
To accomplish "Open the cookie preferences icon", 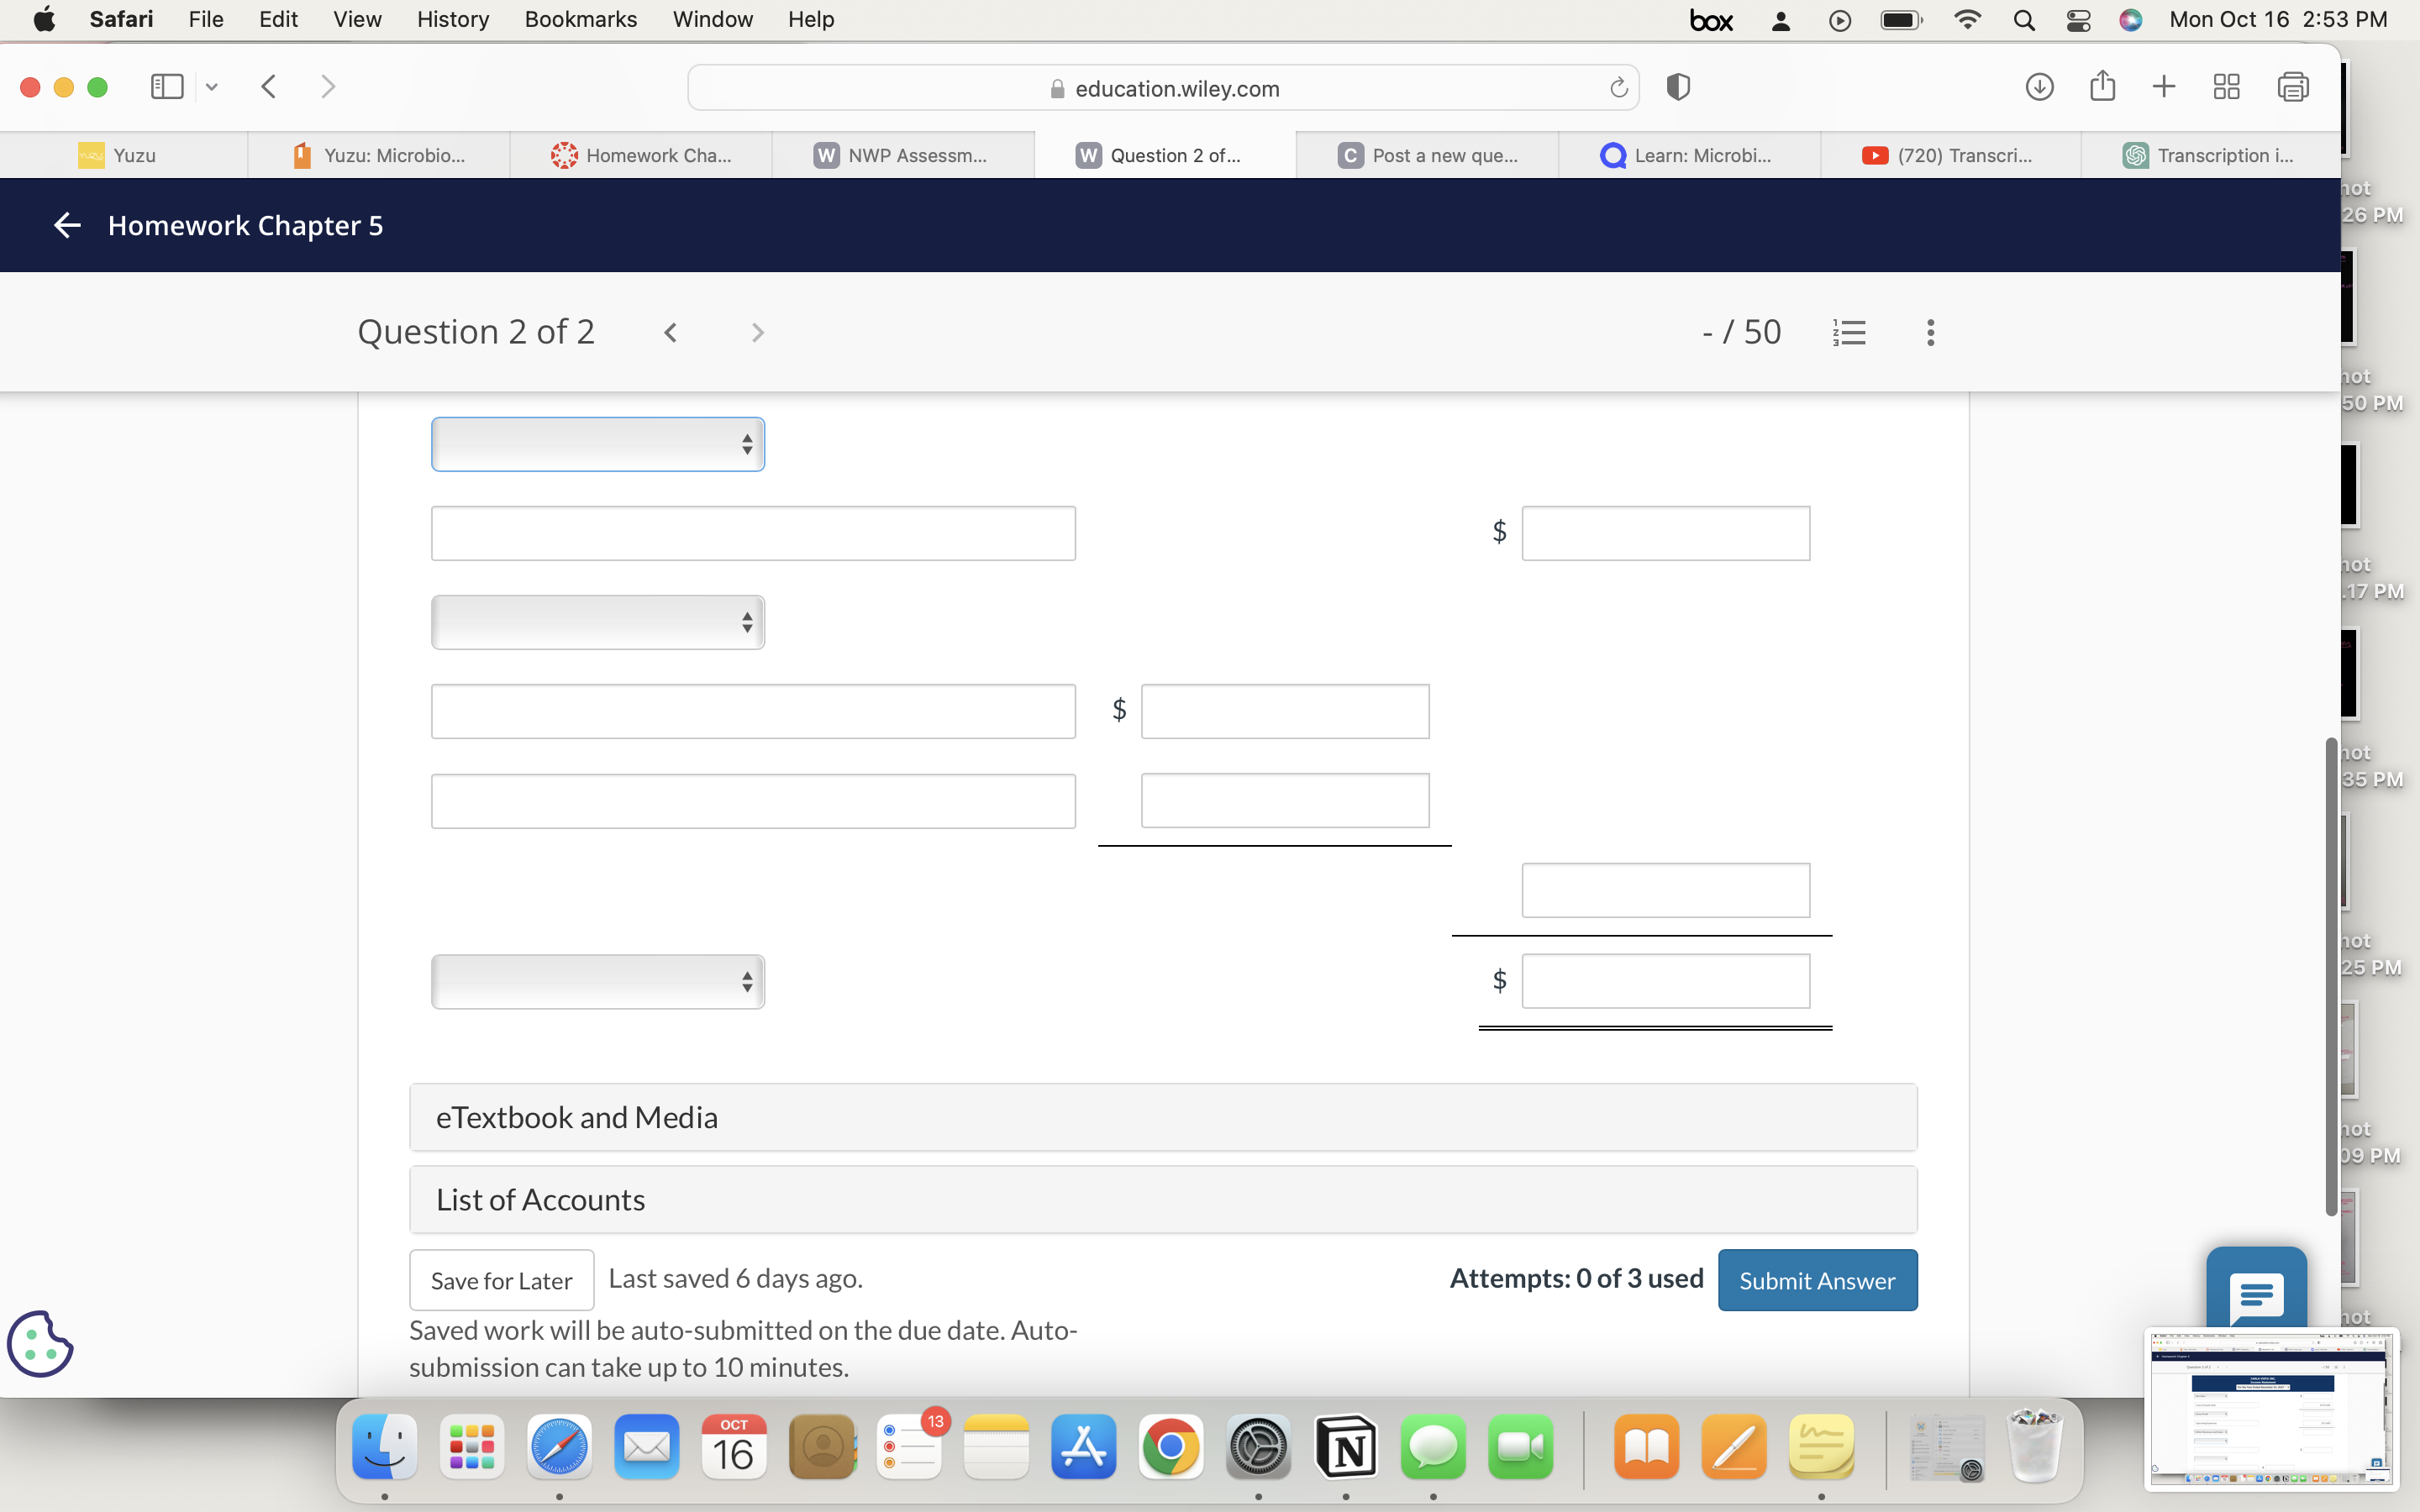I will (x=40, y=1344).
